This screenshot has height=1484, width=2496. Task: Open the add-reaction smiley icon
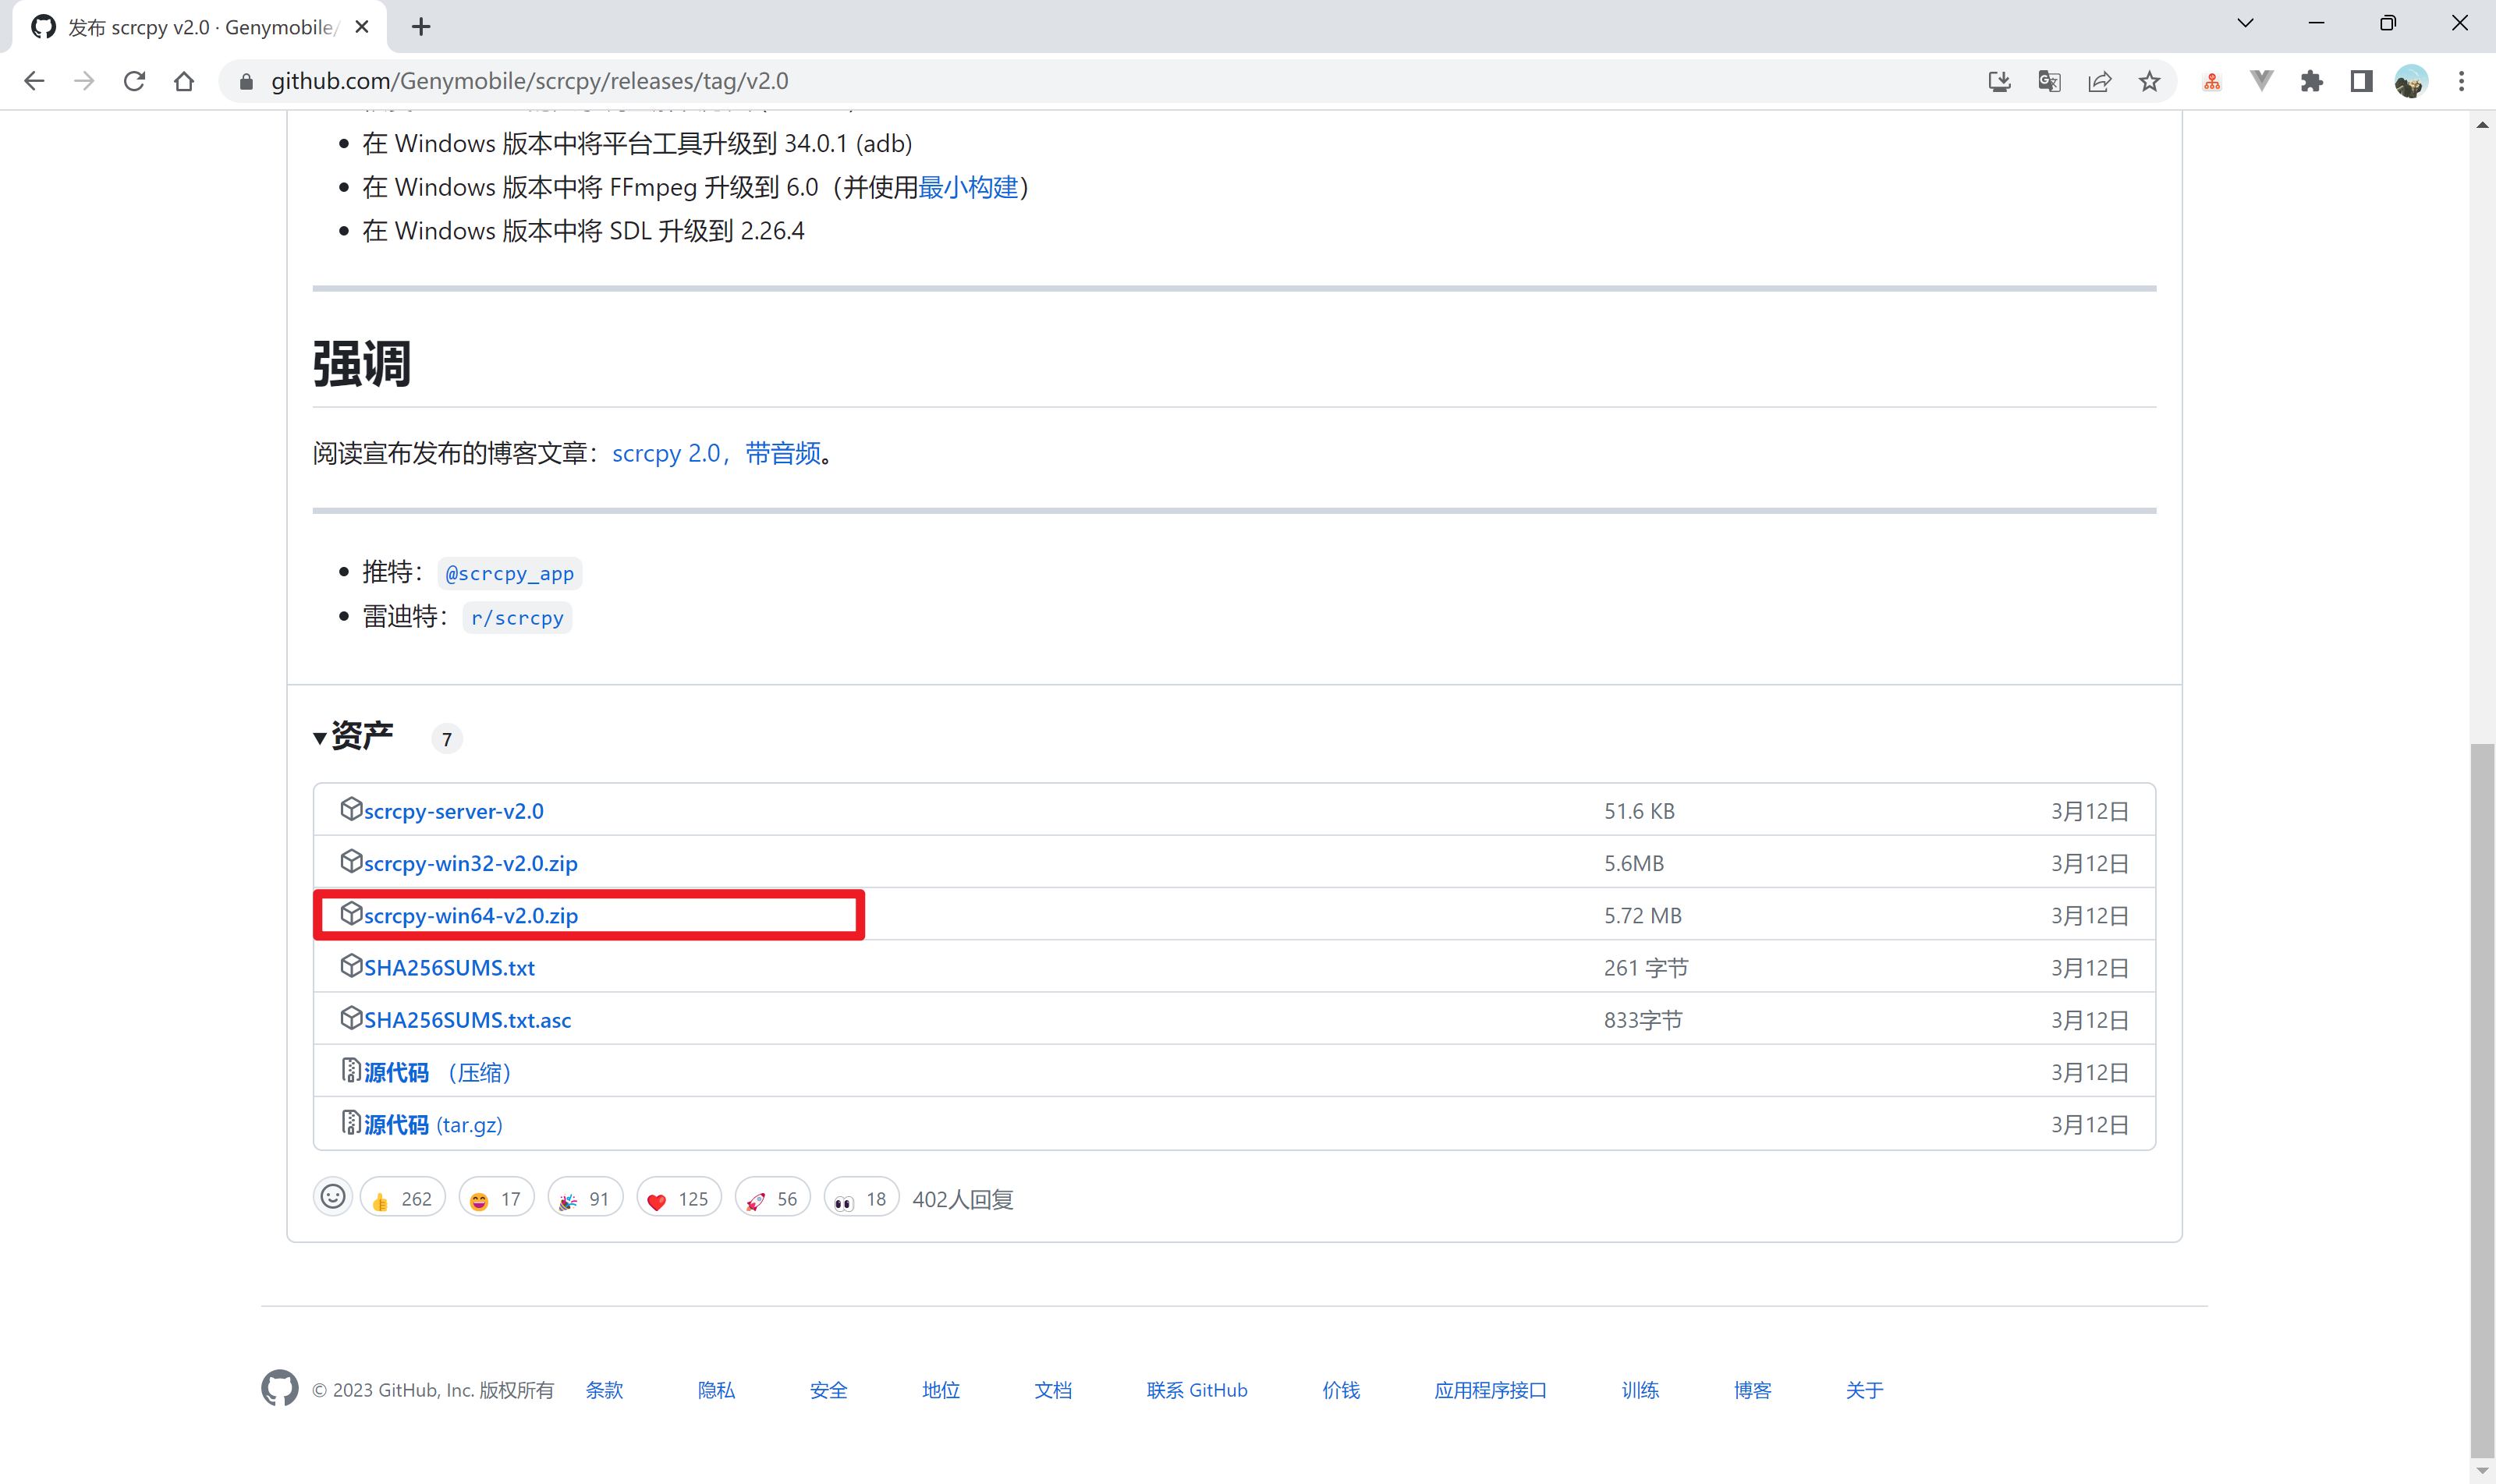point(333,1197)
